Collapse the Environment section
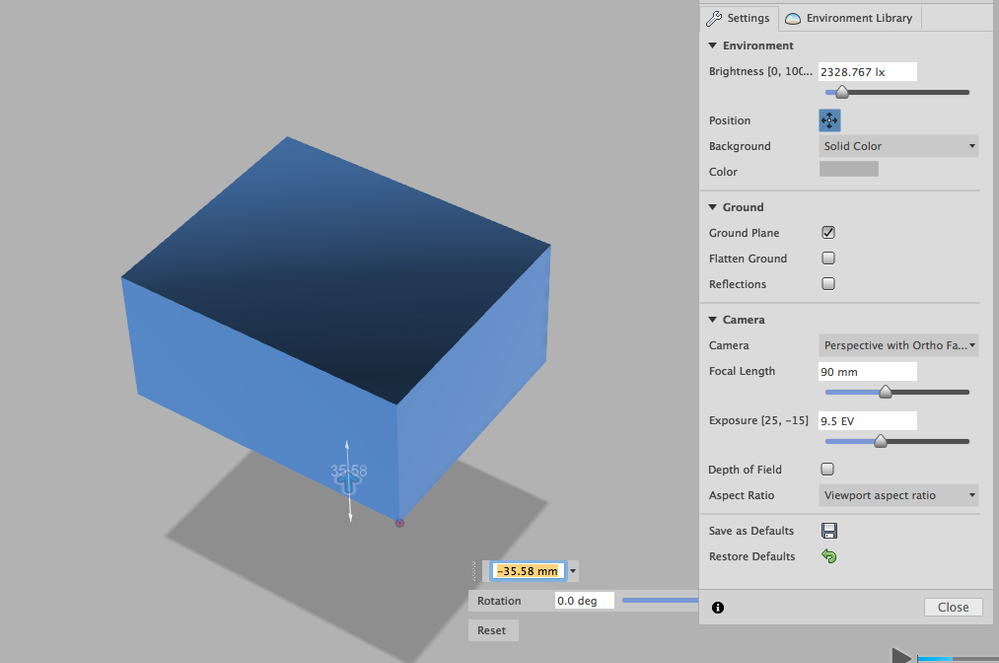 point(713,46)
